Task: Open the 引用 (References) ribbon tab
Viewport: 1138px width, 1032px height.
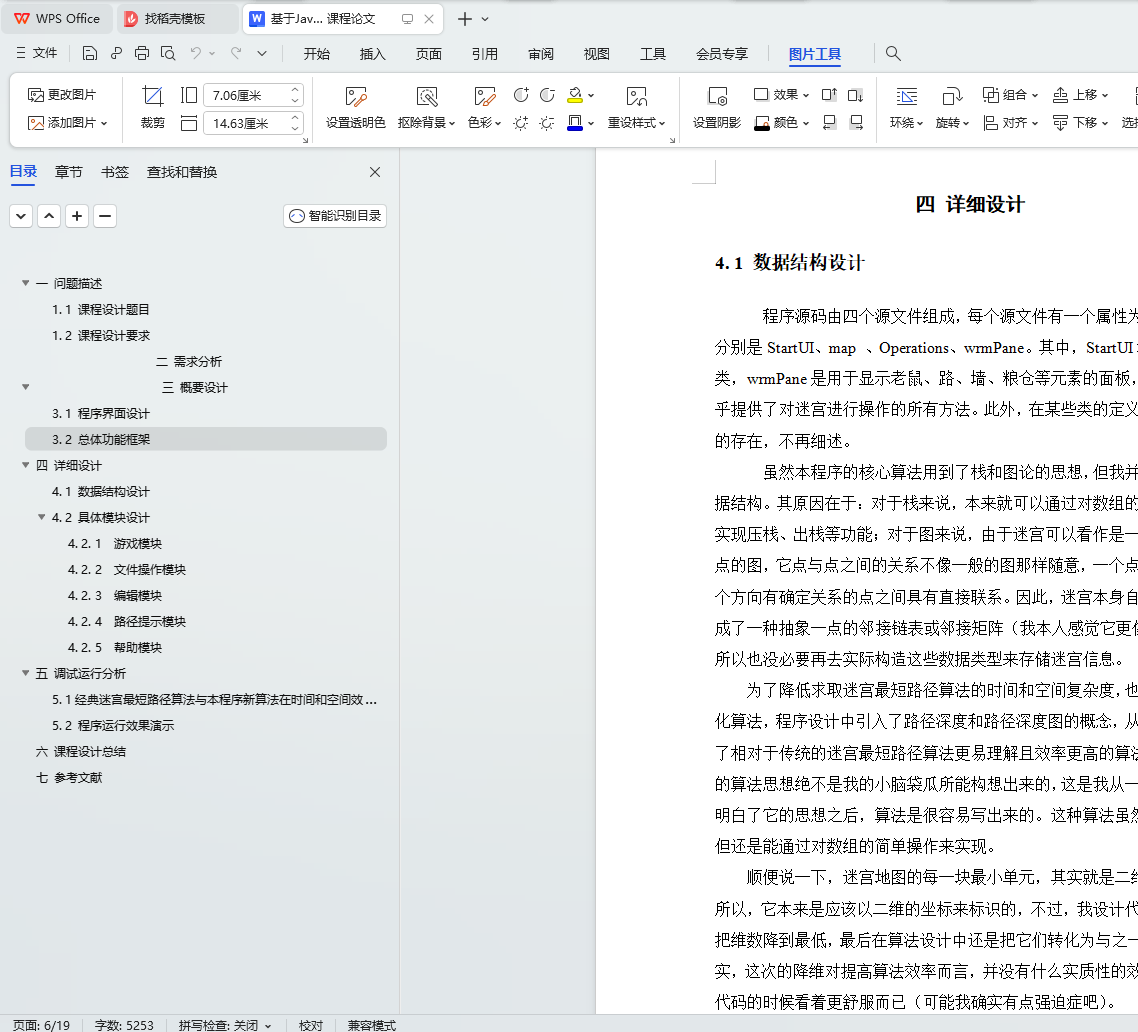Action: [485, 54]
